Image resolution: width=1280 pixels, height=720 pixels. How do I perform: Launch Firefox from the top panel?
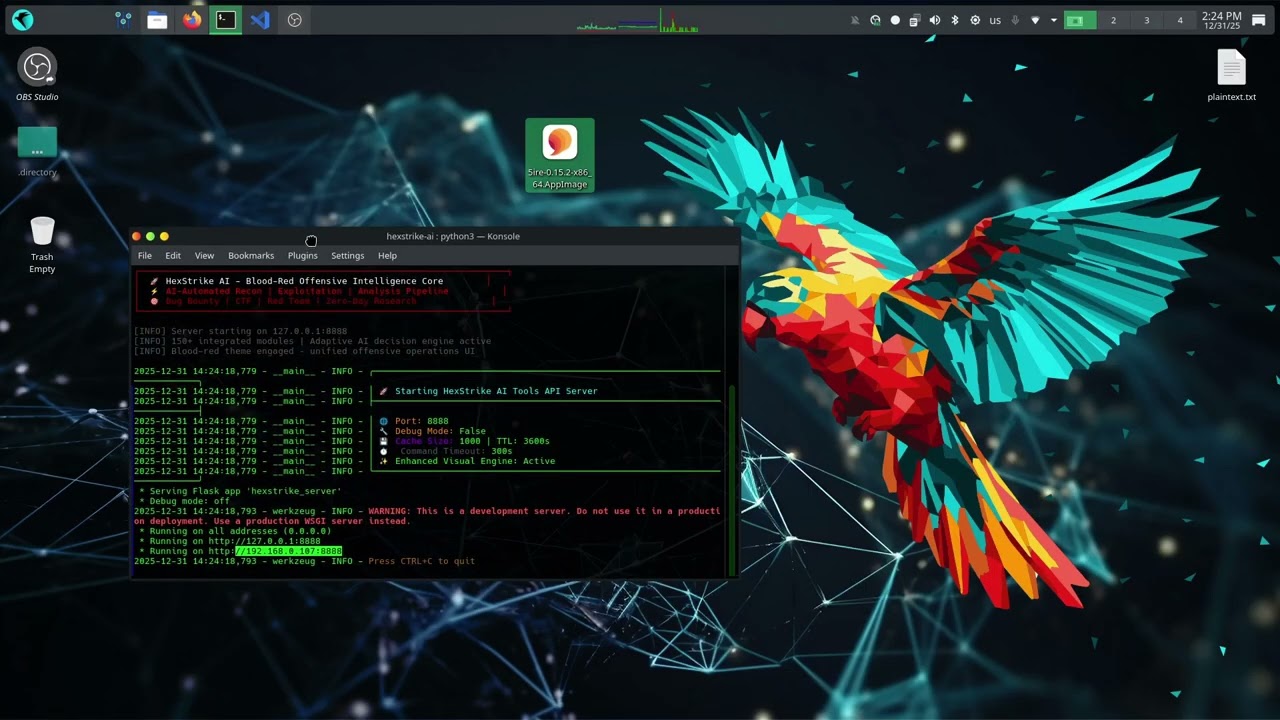point(192,20)
